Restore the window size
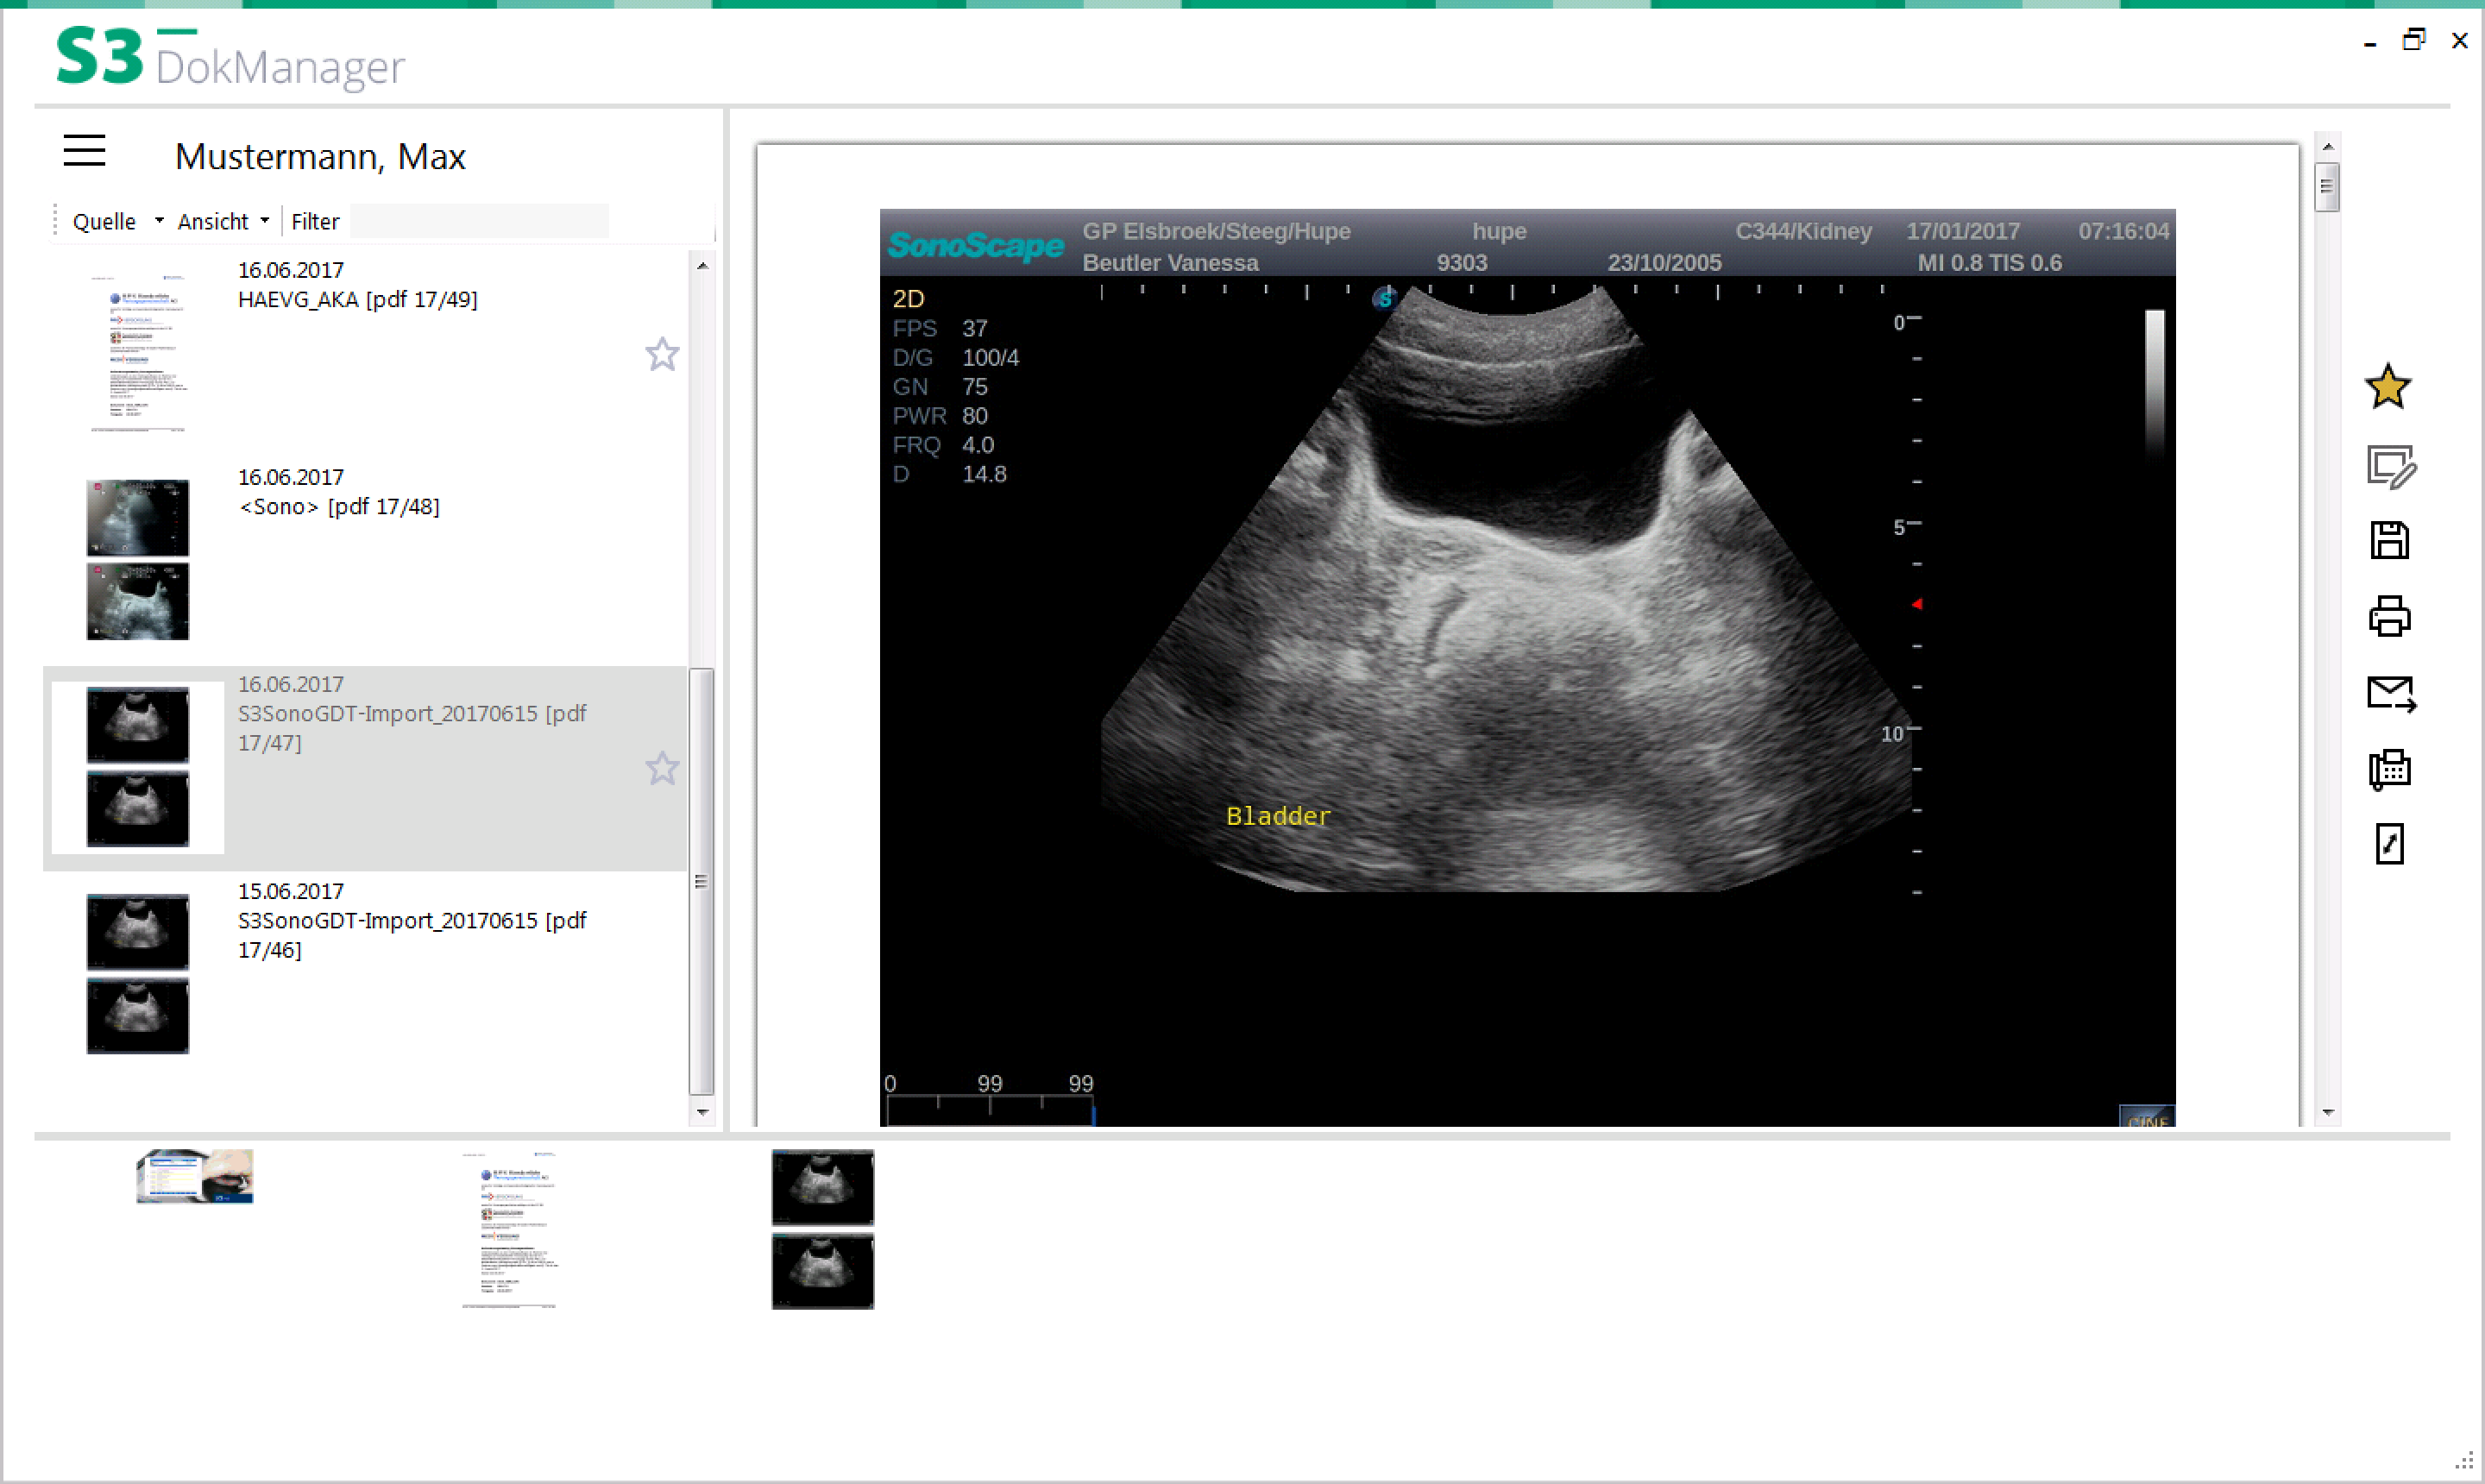The width and height of the screenshot is (2485, 1484). pos(2414,40)
